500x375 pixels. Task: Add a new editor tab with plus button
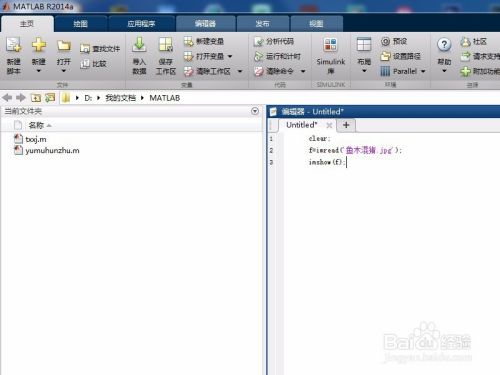346,125
